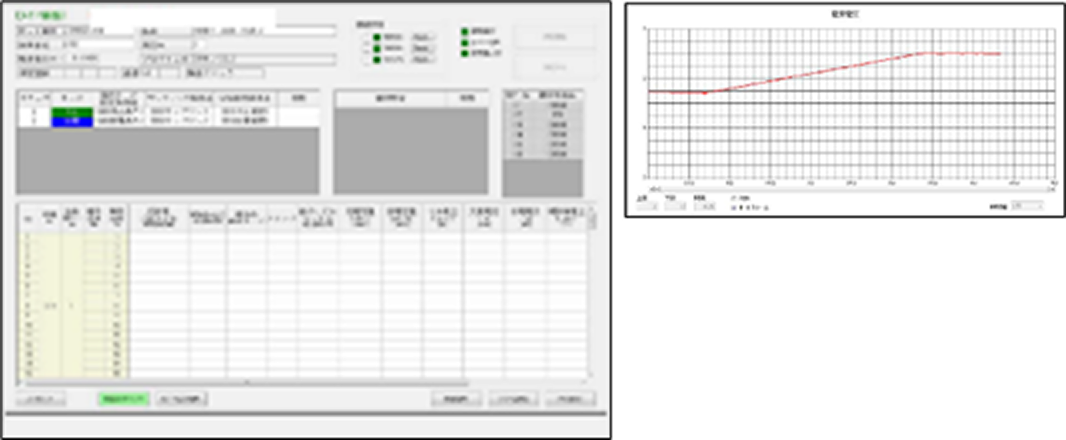Click the third green status indicator in measurement group
This screenshot has height=440, width=1066.
coord(375,60)
